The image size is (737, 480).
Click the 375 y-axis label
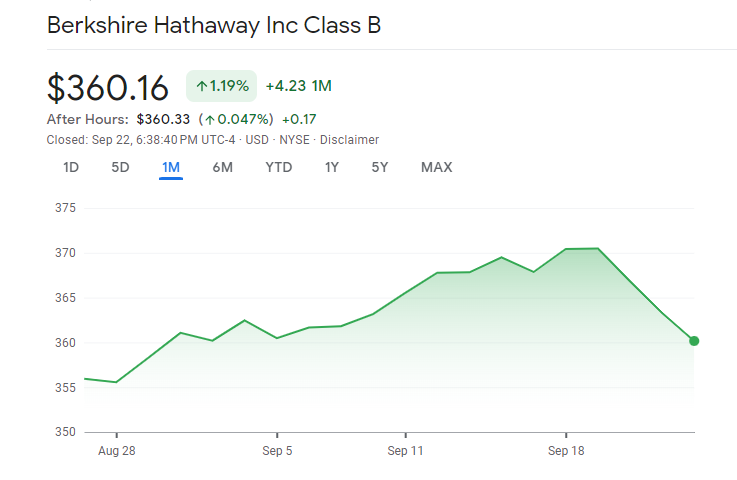[65, 208]
